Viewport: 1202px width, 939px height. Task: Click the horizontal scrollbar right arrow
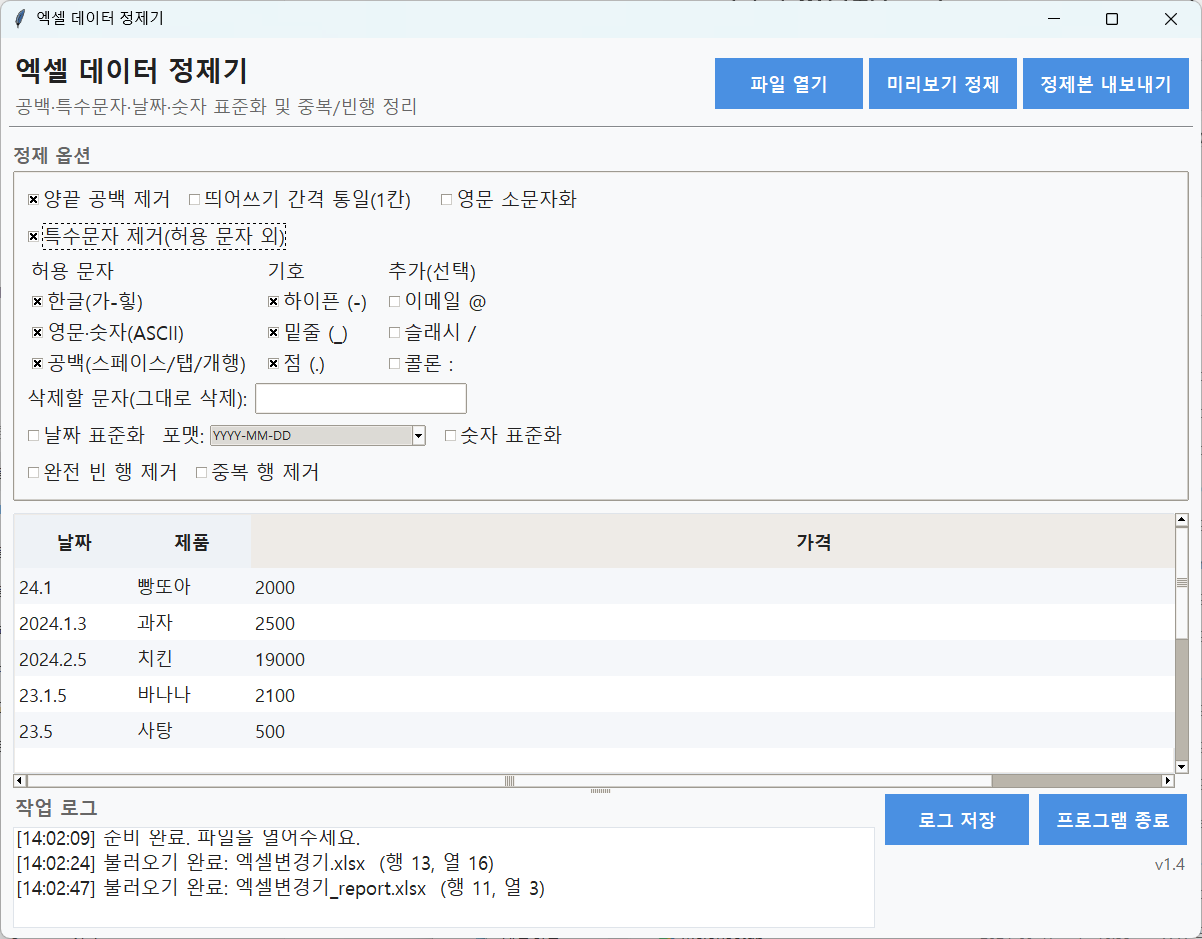click(x=1167, y=780)
